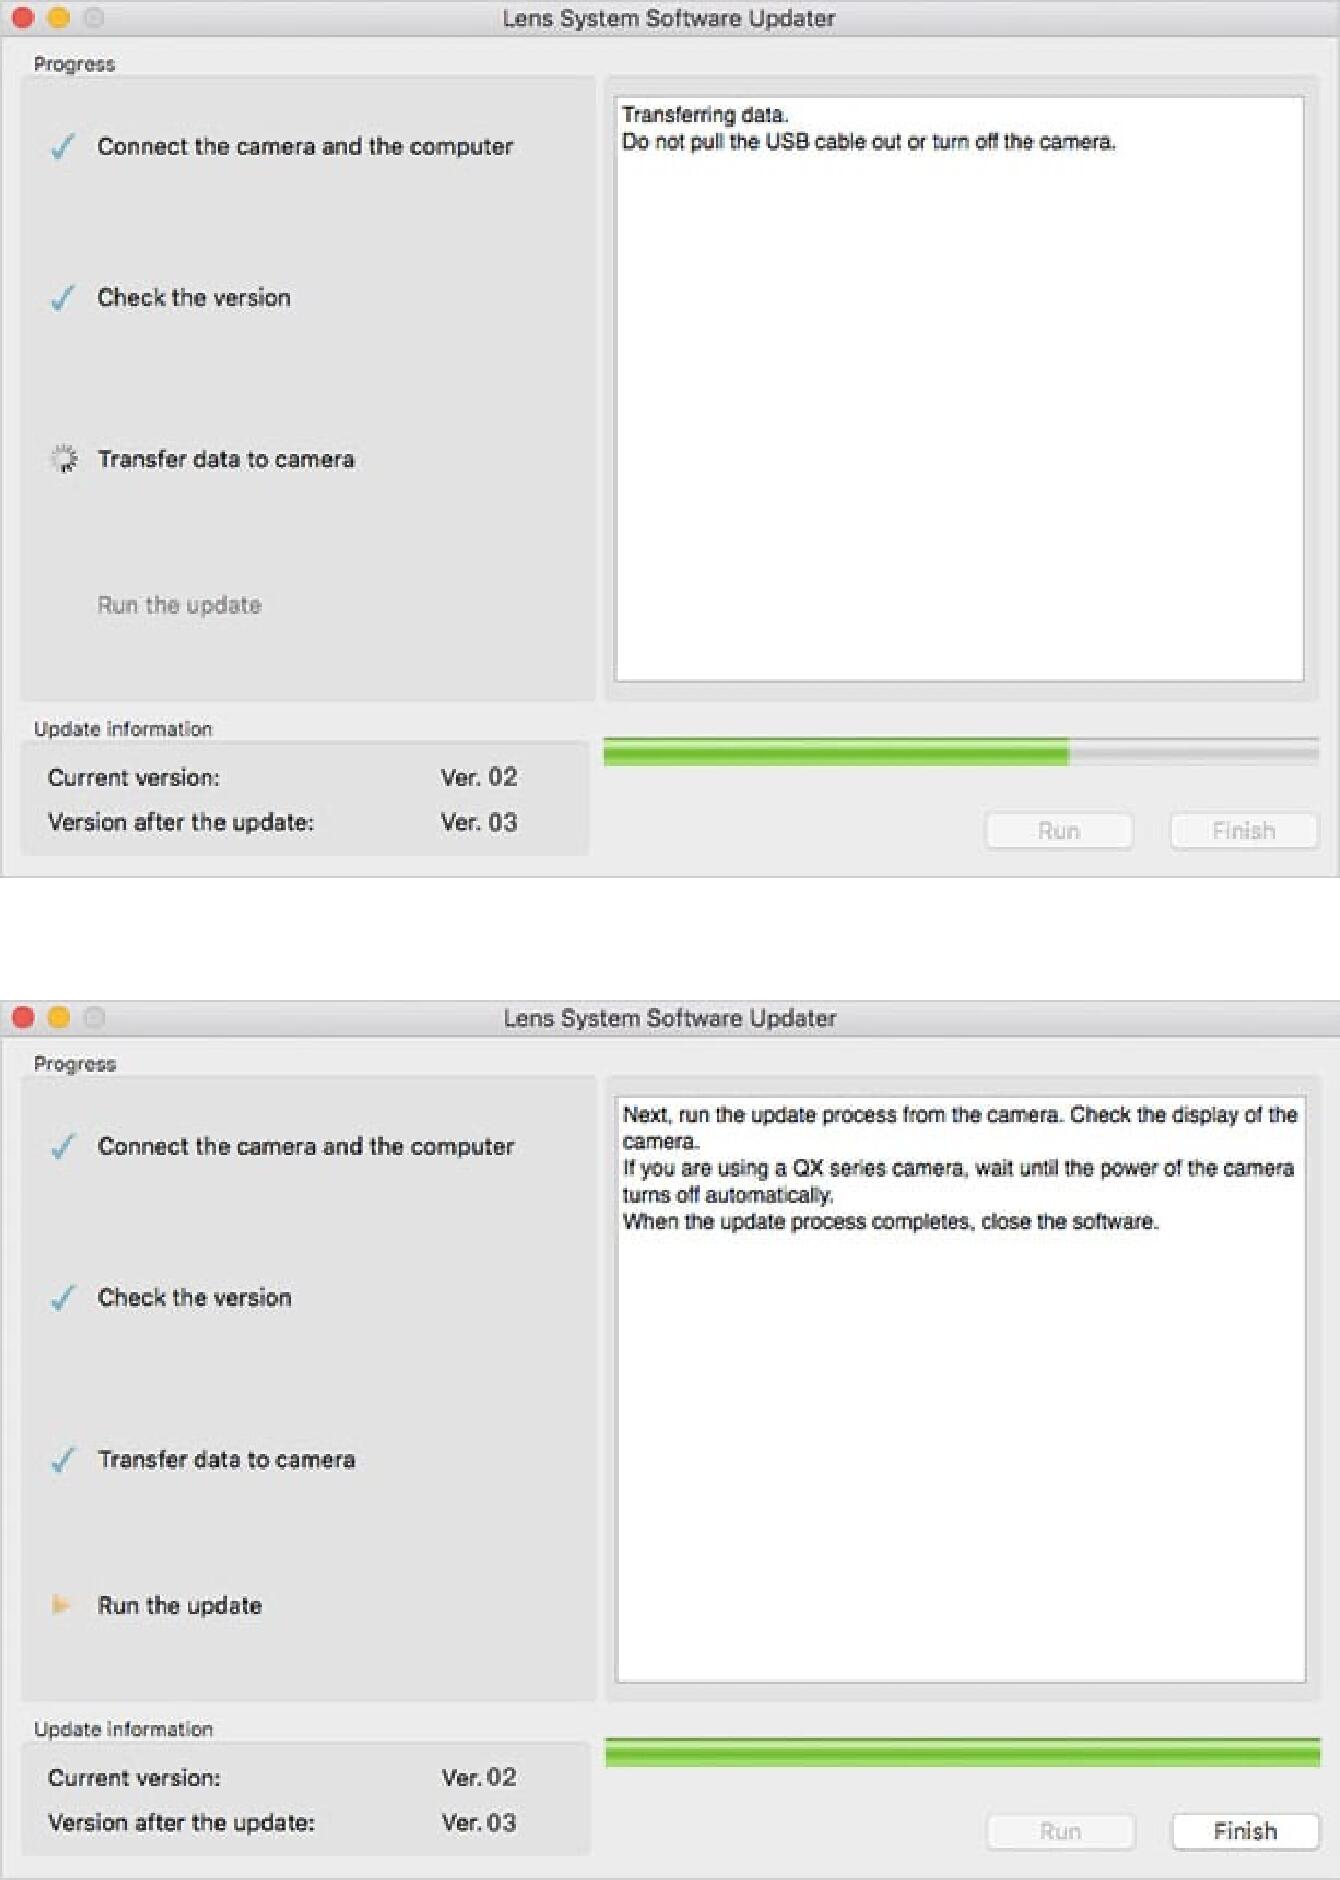The width and height of the screenshot is (1340, 1880).
Task: Click the upper window's Check the version checkmark
Action: [x=63, y=298]
